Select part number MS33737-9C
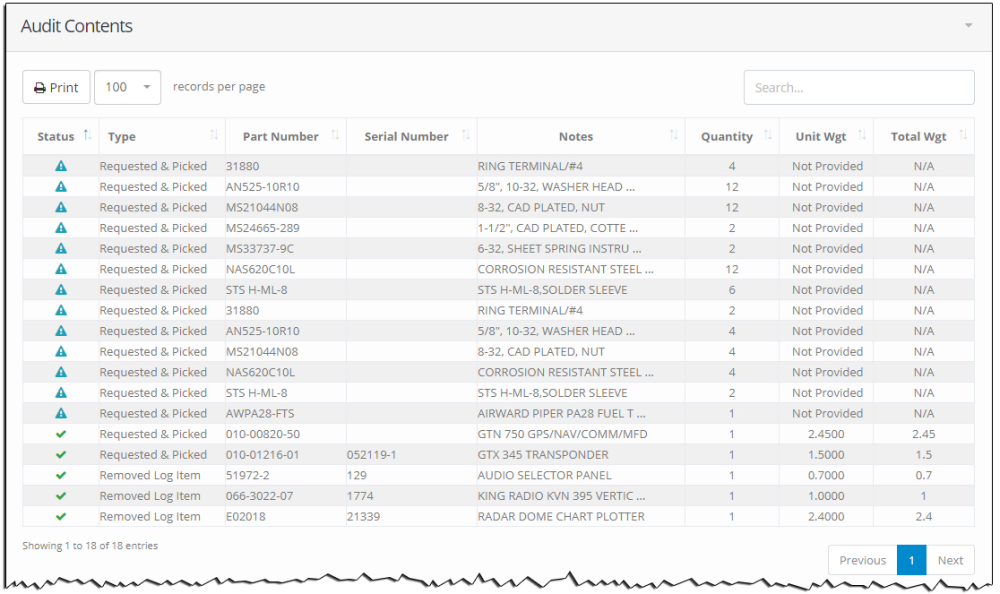 [260, 248]
